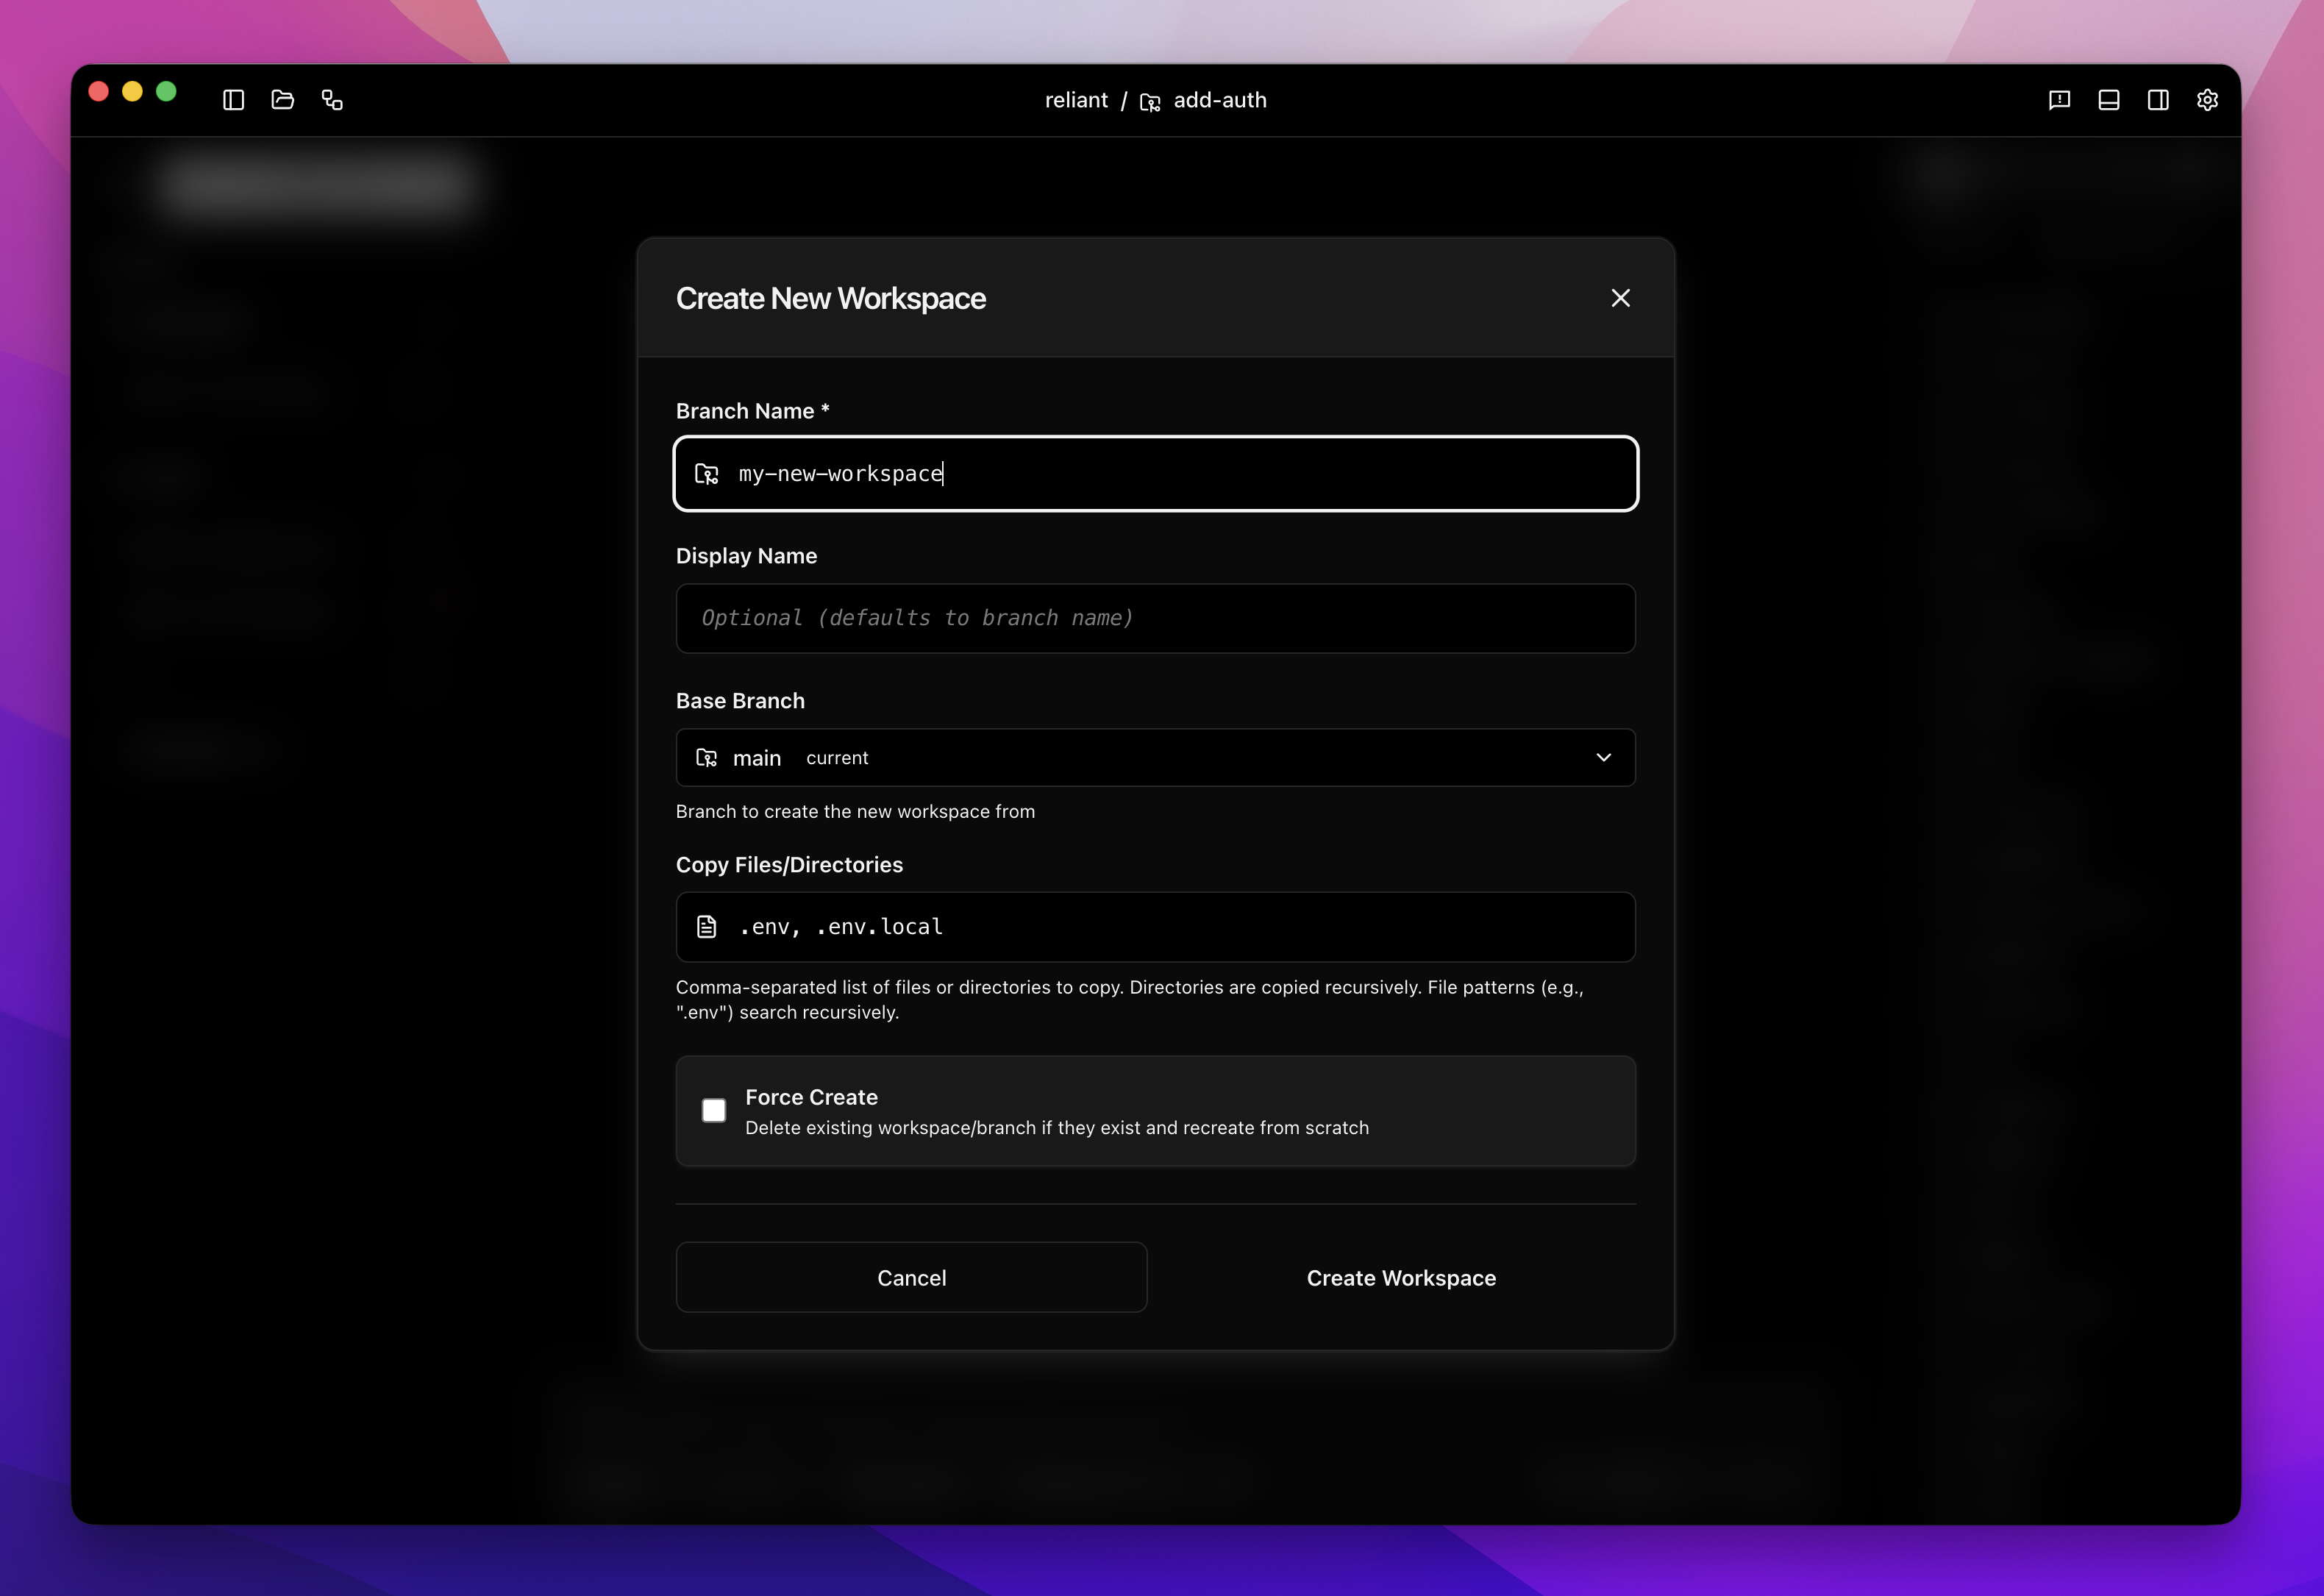Image resolution: width=2324 pixels, height=1596 pixels.
Task: Enable the Force Create checkbox
Action: click(x=714, y=1110)
